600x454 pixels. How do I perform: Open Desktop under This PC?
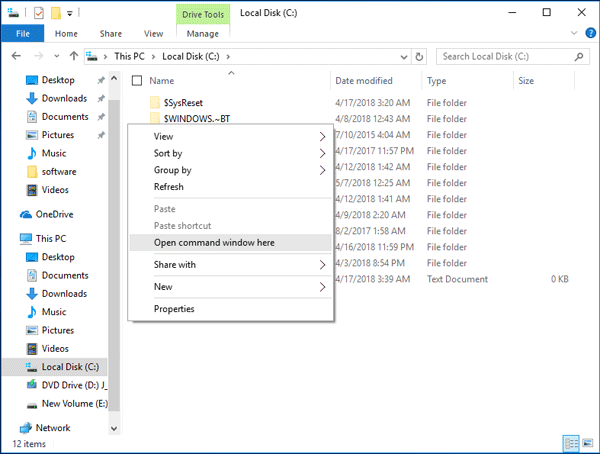click(58, 257)
